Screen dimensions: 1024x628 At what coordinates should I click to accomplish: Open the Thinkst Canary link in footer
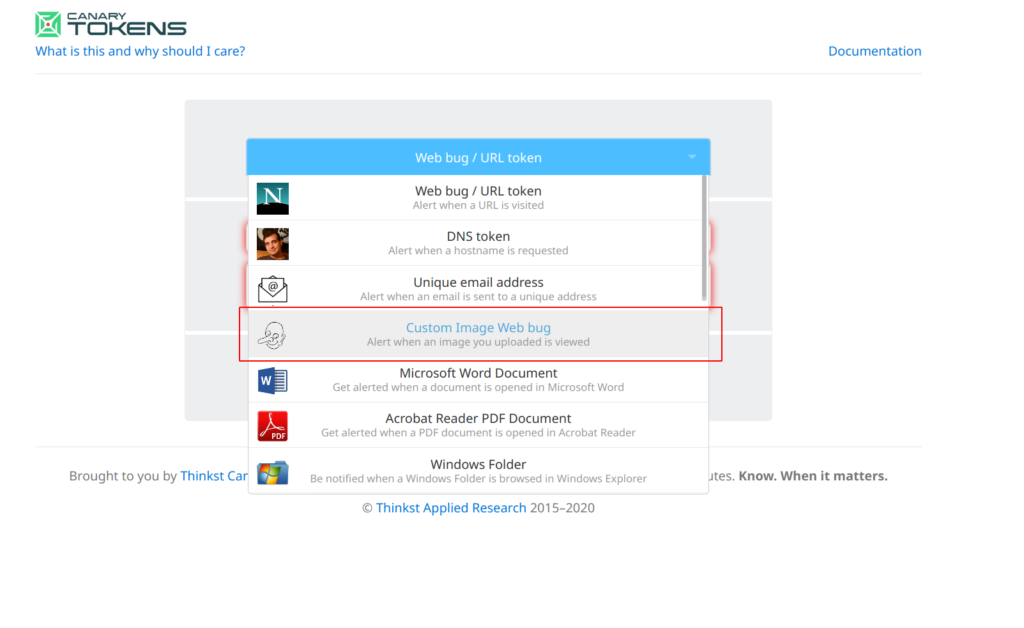click(214, 476)
